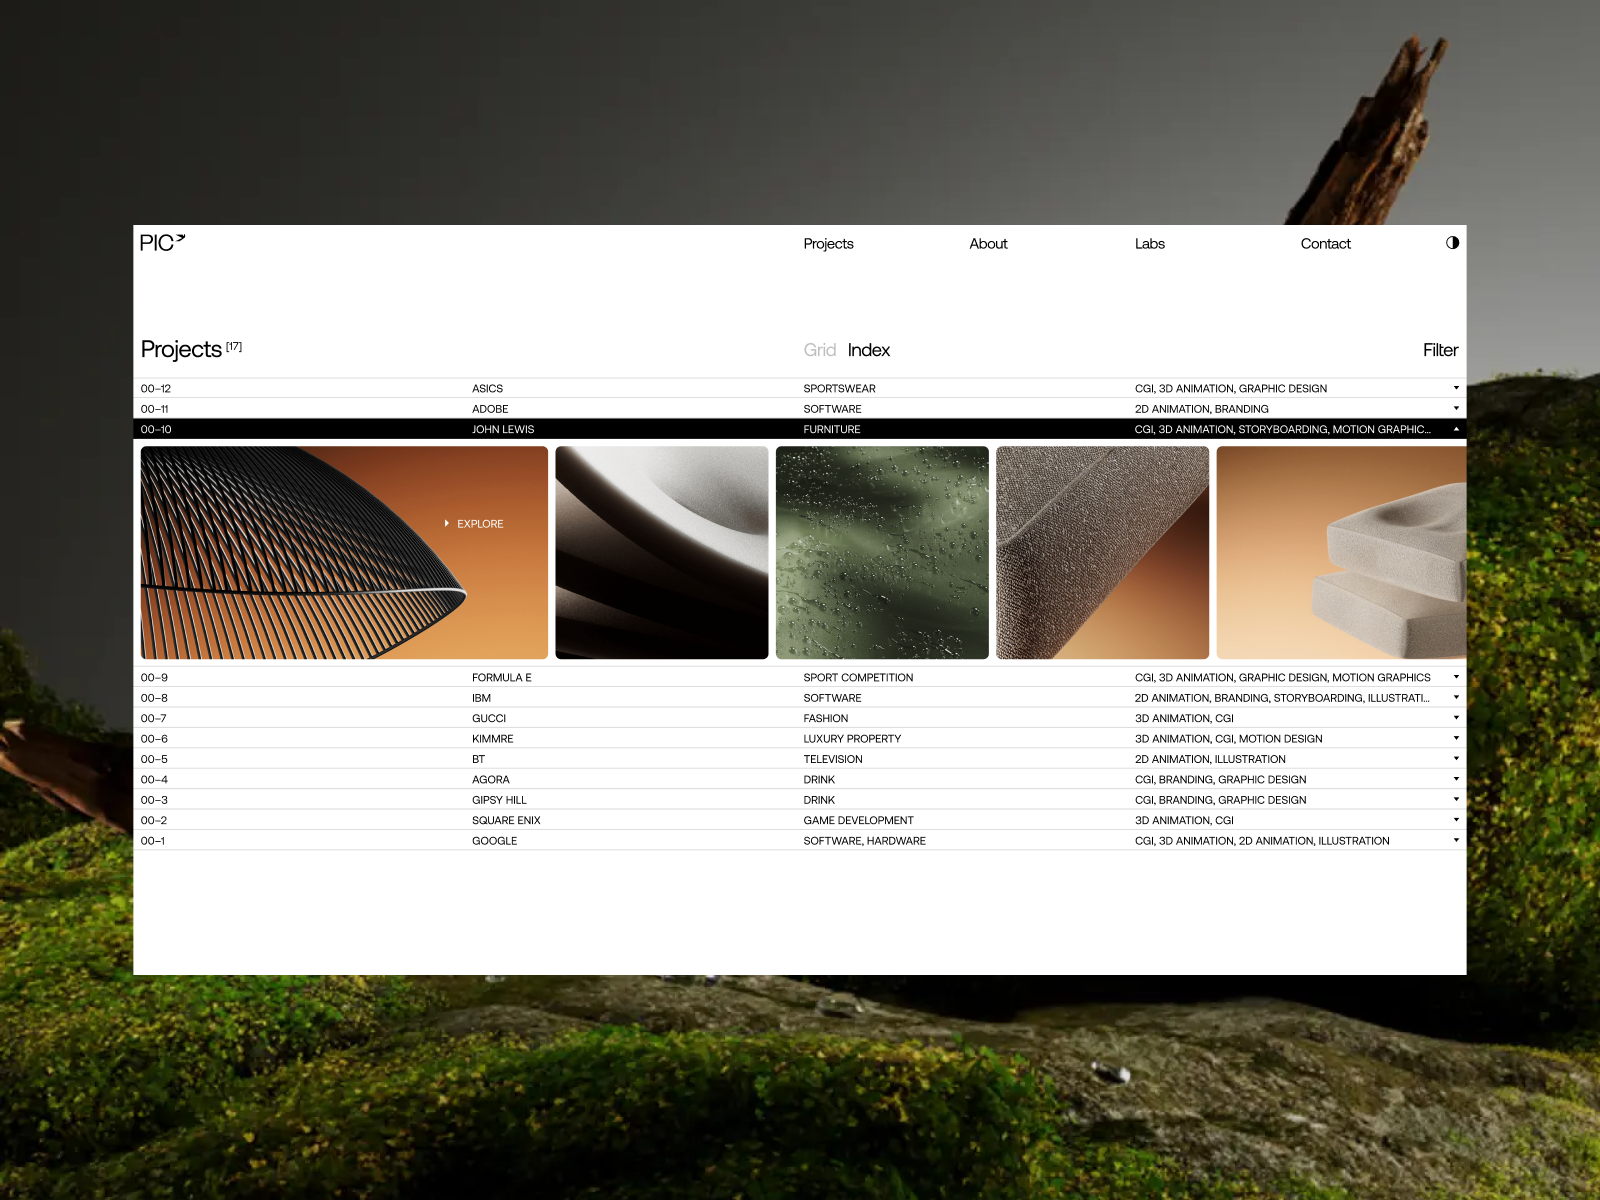Click the PIC logo
The width and height of the screenshot is (1600, 1200).
(162, 243)
